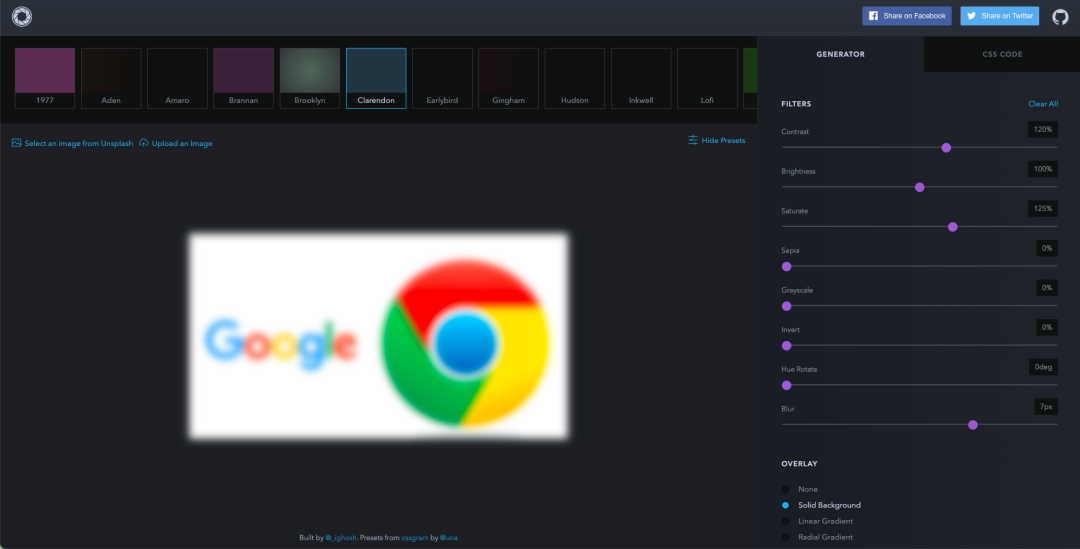Select the Linear Gradient overlay option
Screen dimensions: 1080x549
[817, 521]
